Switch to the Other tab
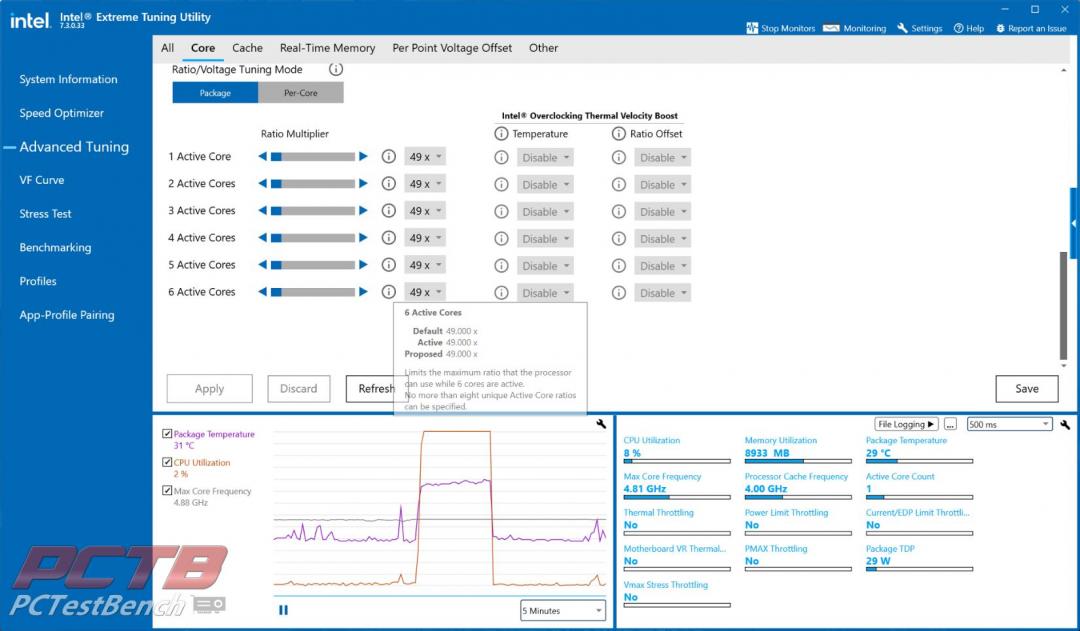This screenshot has height=631, width=1080. coord(543,48)
